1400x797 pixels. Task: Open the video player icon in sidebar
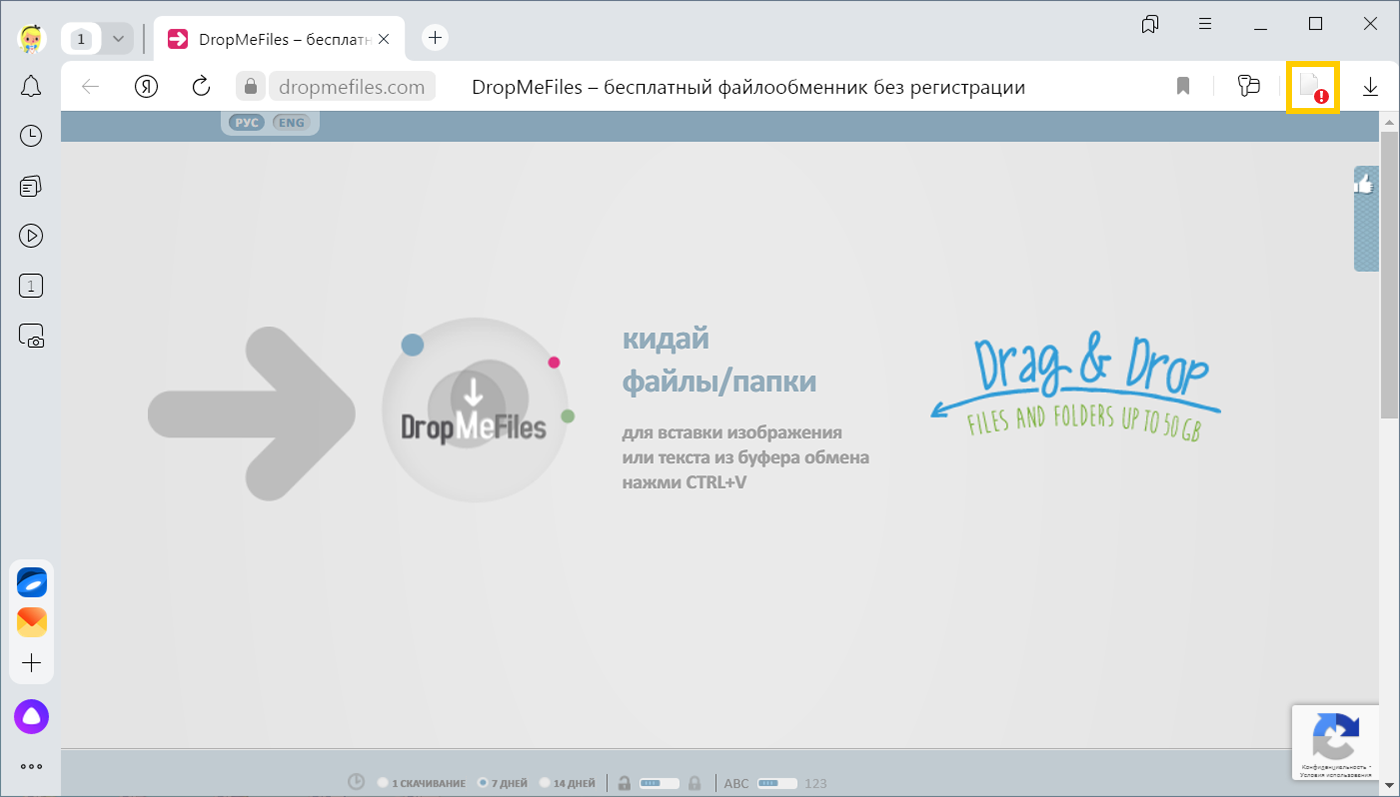[x=31, y=236]
